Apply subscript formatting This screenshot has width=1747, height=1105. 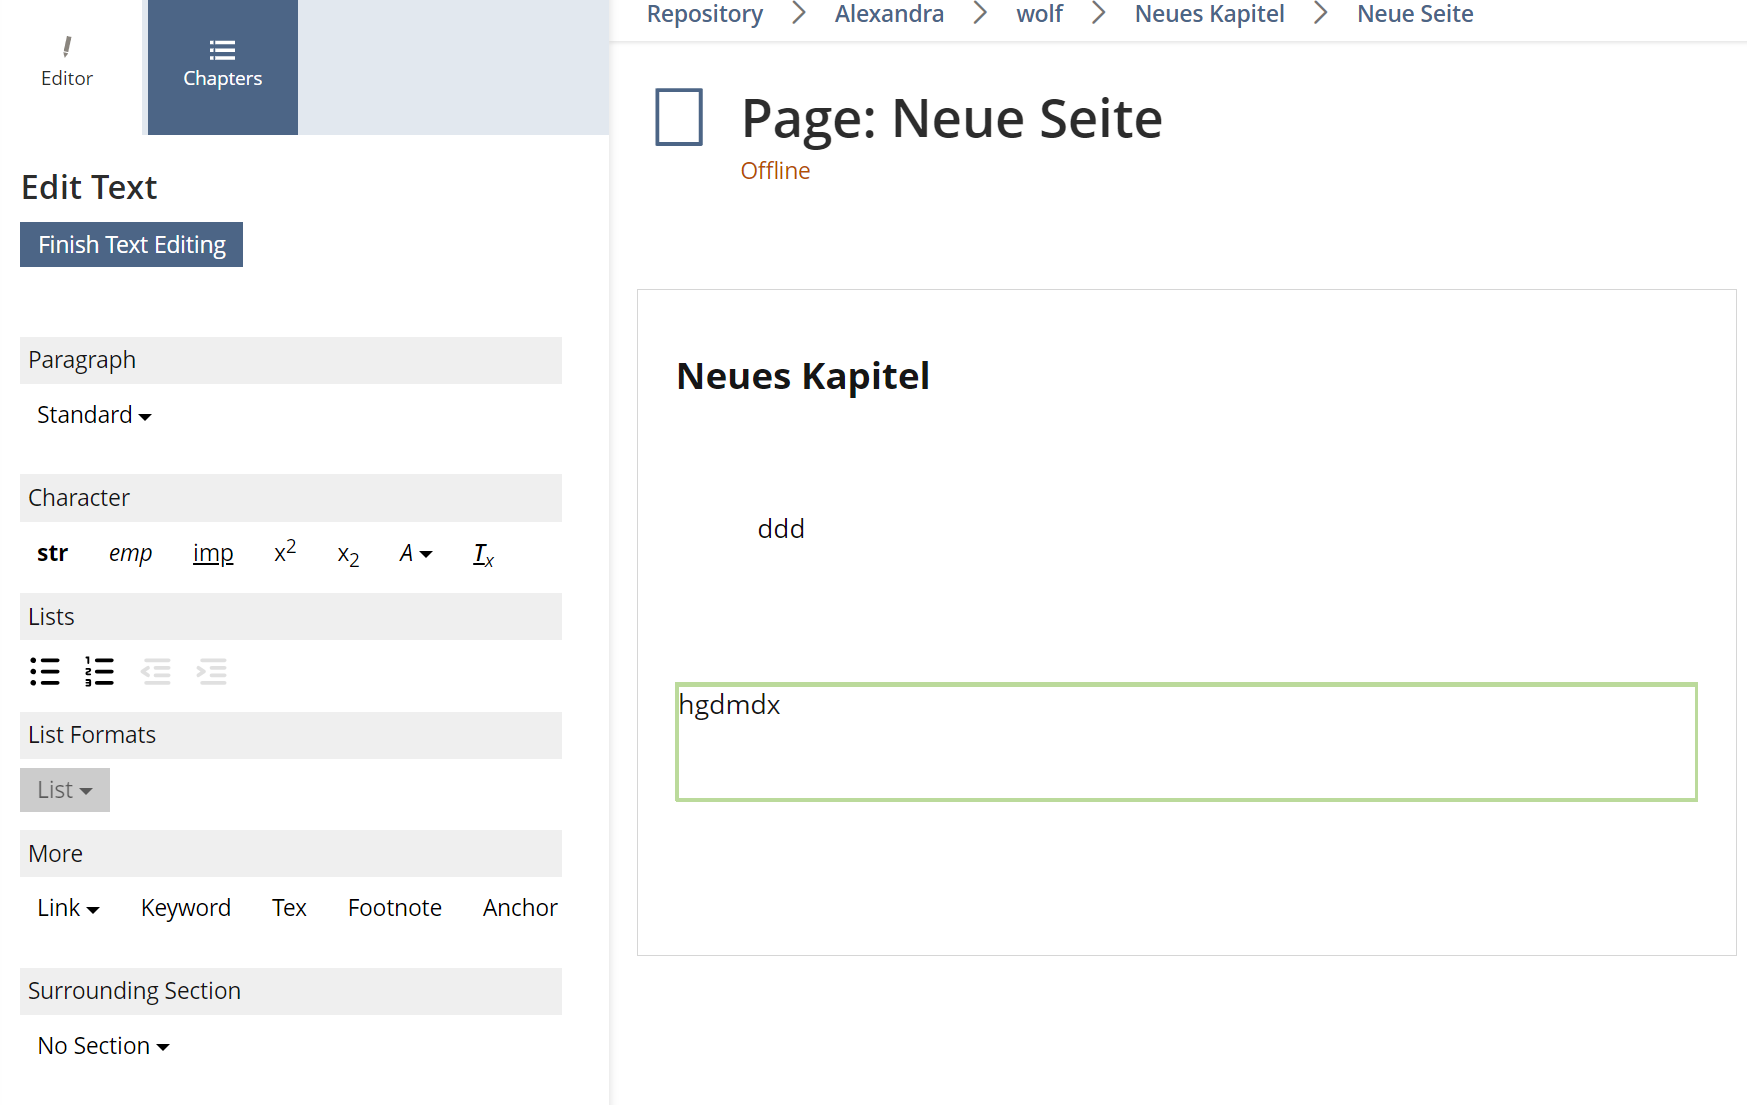[348, 555]
